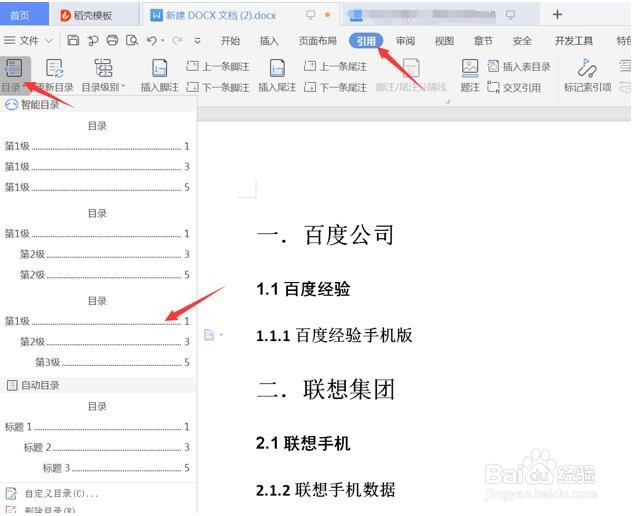Open the undo history dropdown arrow

[163, 40]
